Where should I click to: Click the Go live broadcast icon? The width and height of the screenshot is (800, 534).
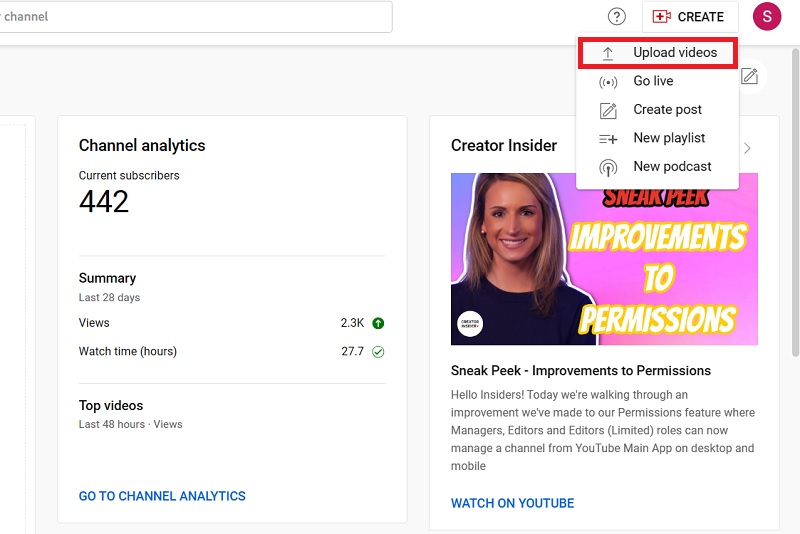pyautogui.click(x=608, y=82)
